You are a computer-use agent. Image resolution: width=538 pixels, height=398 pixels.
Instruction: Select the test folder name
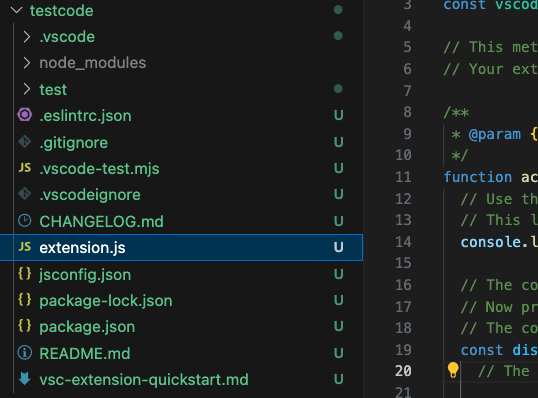tap(53, 90)
